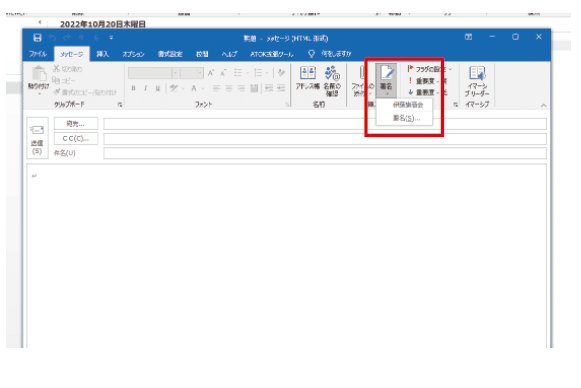This screenshot has height=388, width=581.
Task: Click the bullet list icon
Action: pos(238,73)
